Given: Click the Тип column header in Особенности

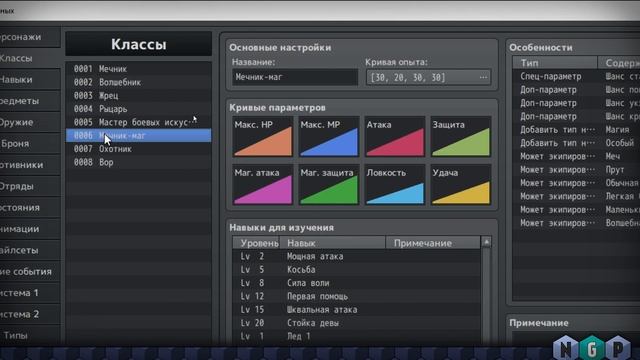Looking at the screenshot, I should coord(555,63).
